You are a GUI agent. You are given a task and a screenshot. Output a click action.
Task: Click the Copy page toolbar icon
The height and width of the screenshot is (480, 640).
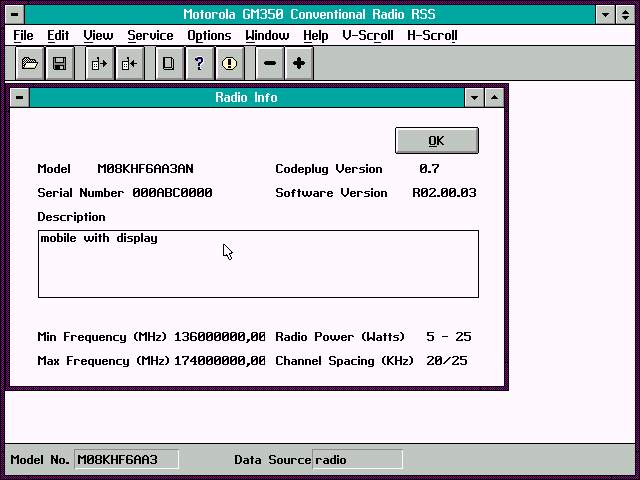[x=169, y=63]
